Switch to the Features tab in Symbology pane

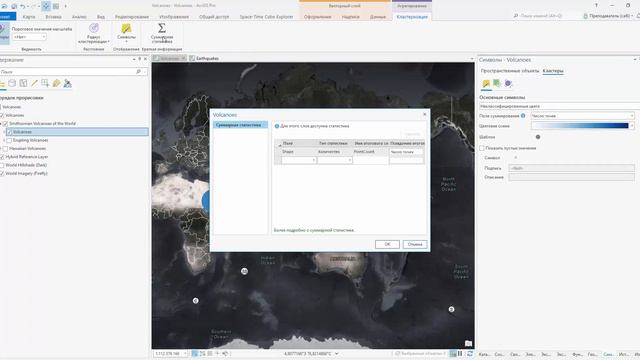click(510, 71)
